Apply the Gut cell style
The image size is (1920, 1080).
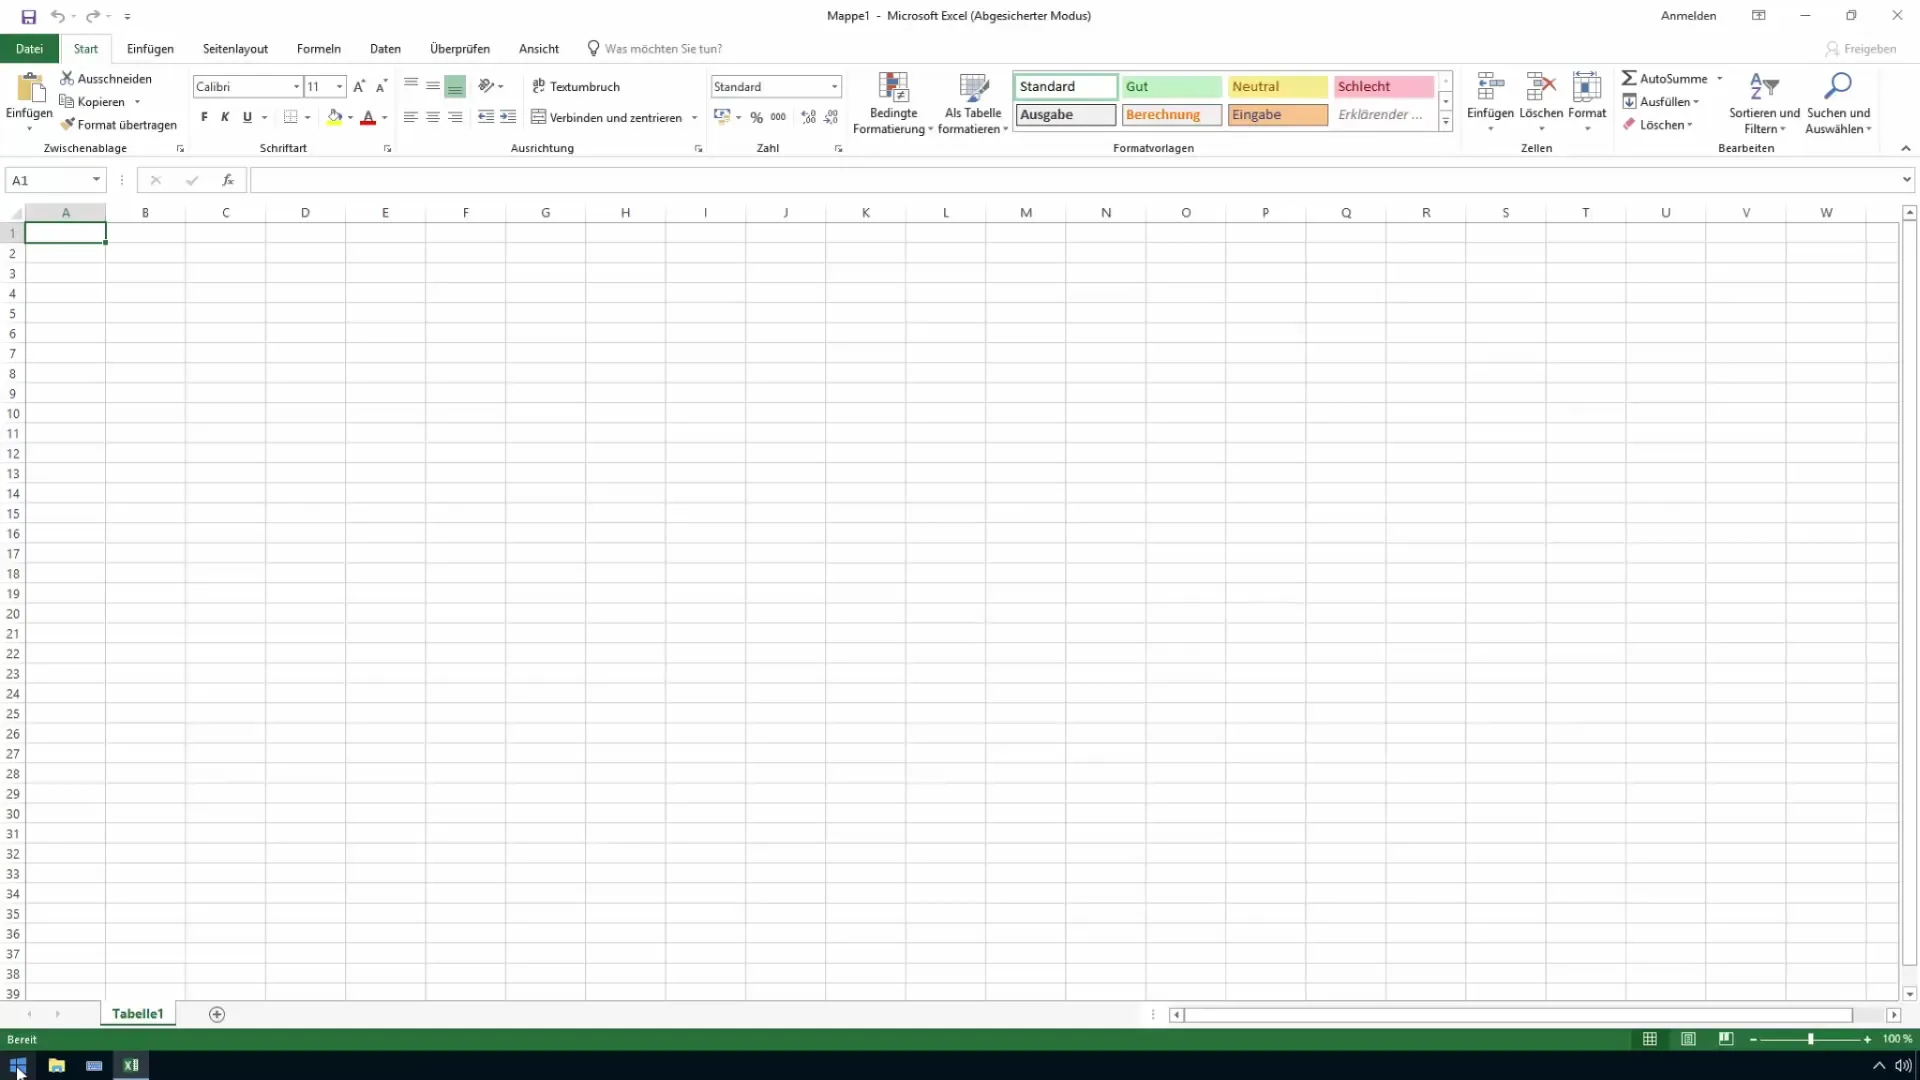(x=1171, y=86)
